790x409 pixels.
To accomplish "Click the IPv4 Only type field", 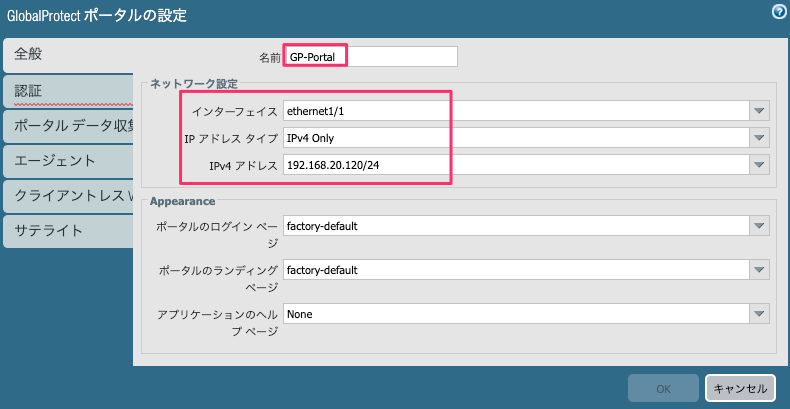I will [x=516, y=138].
